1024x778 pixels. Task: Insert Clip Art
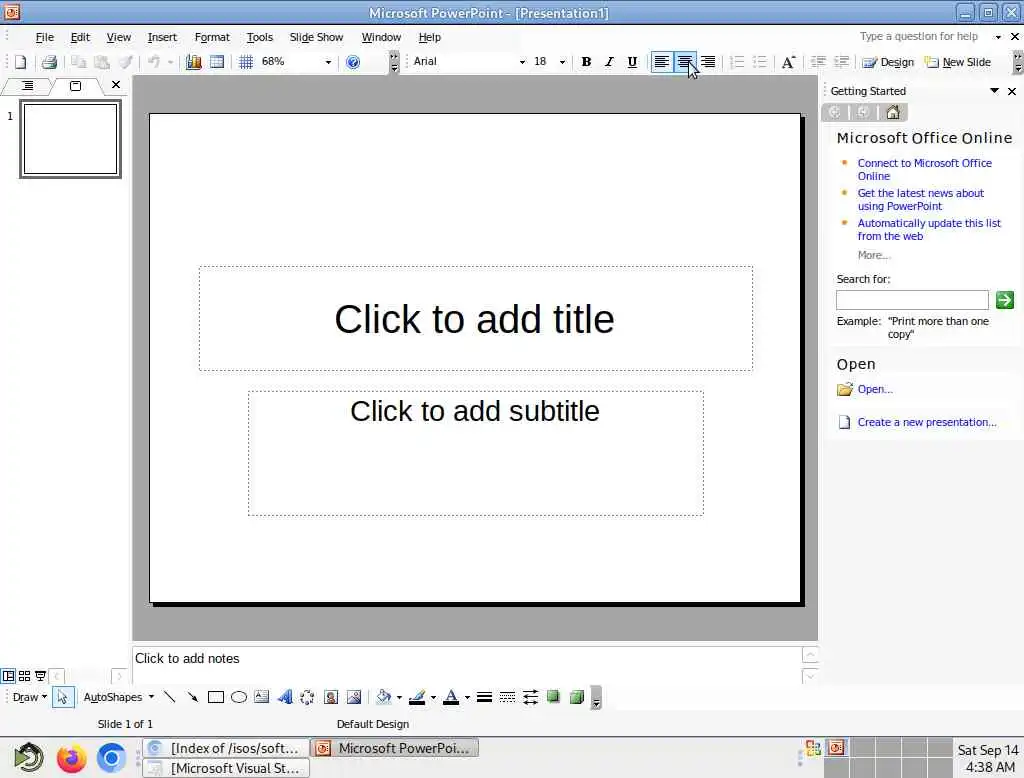tap(331, 697)
